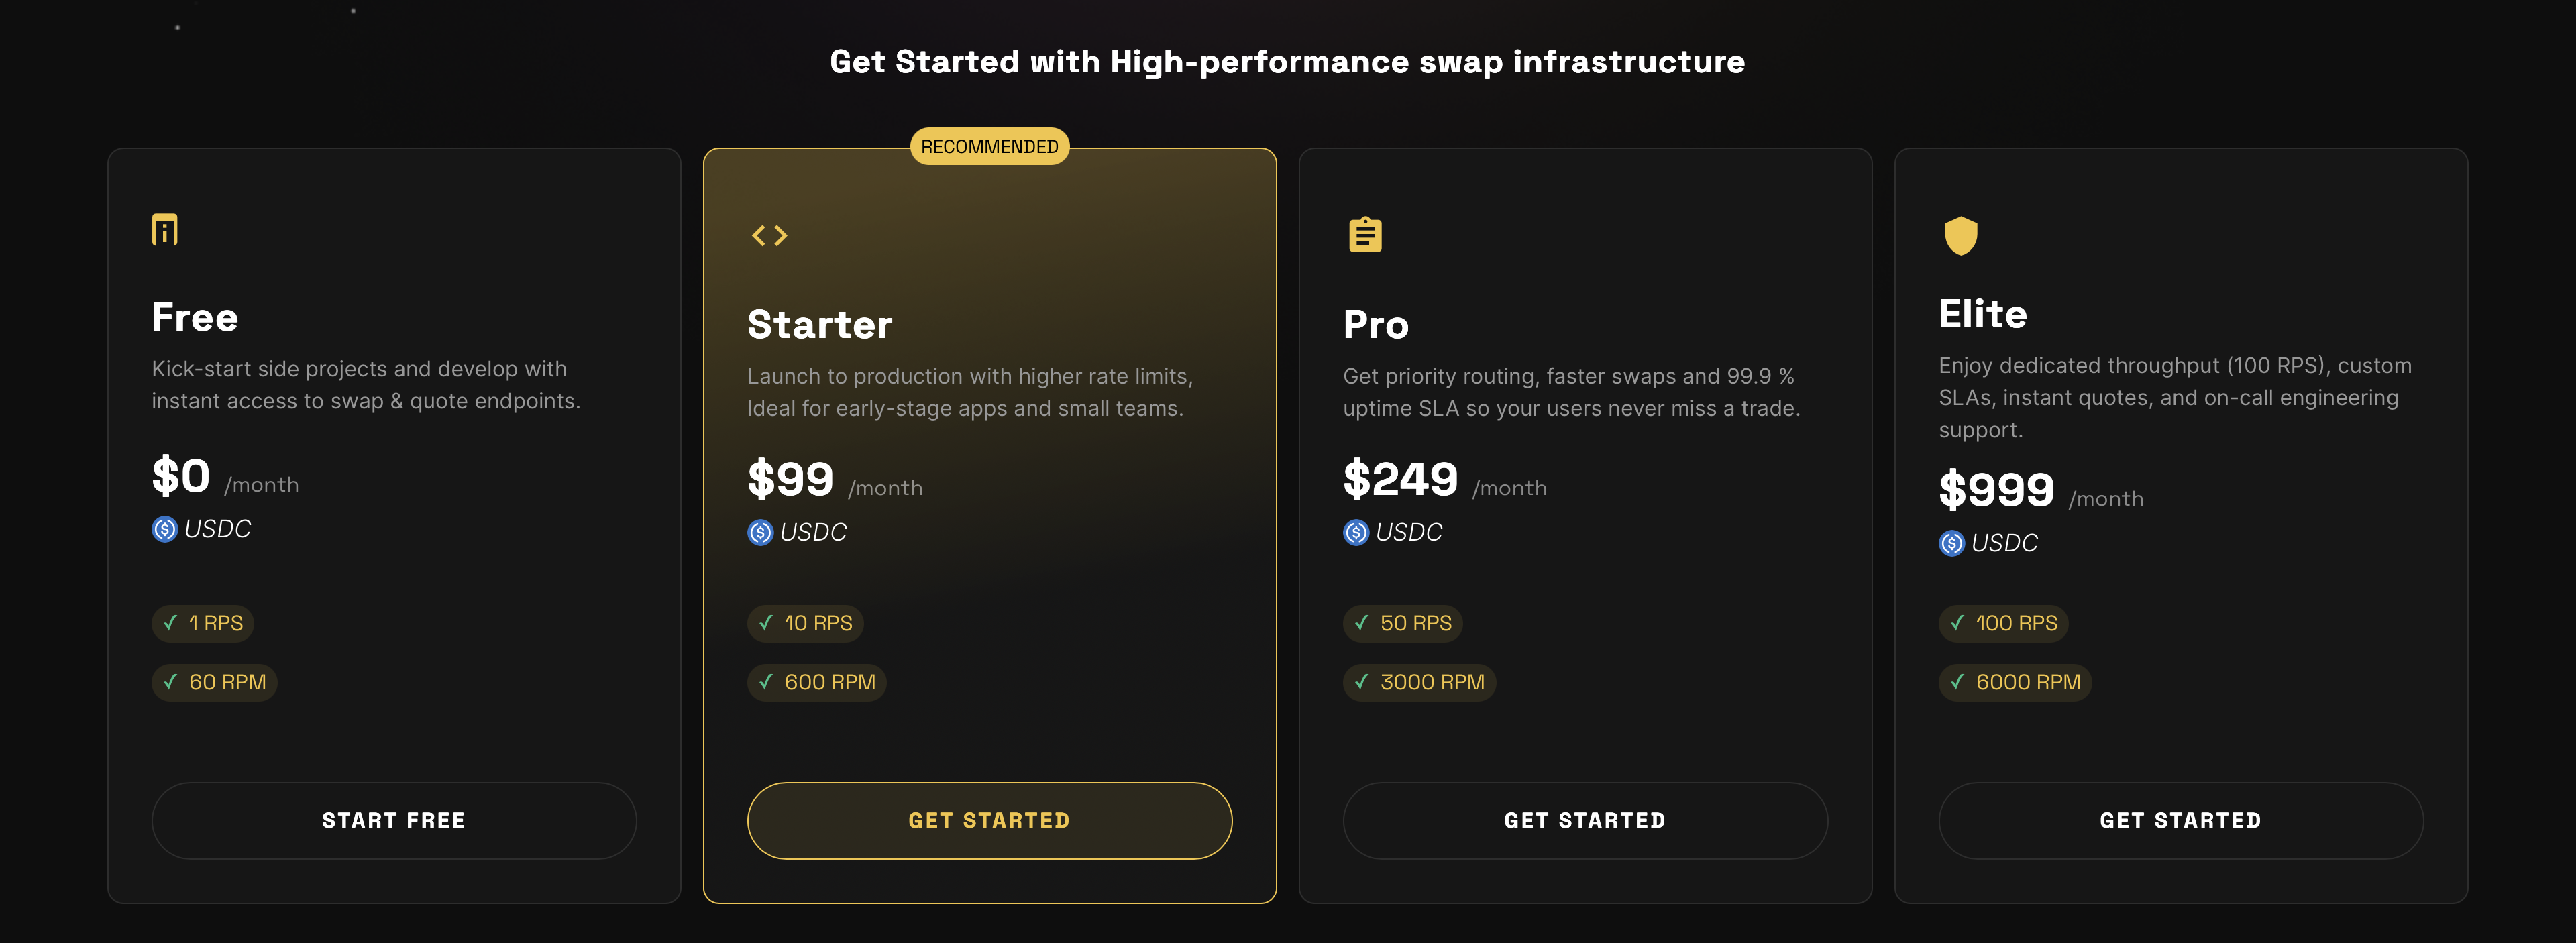Viewport: 2576px width, 943px height.
Task: Click the START FREE button
Action: tap(393, 820)
